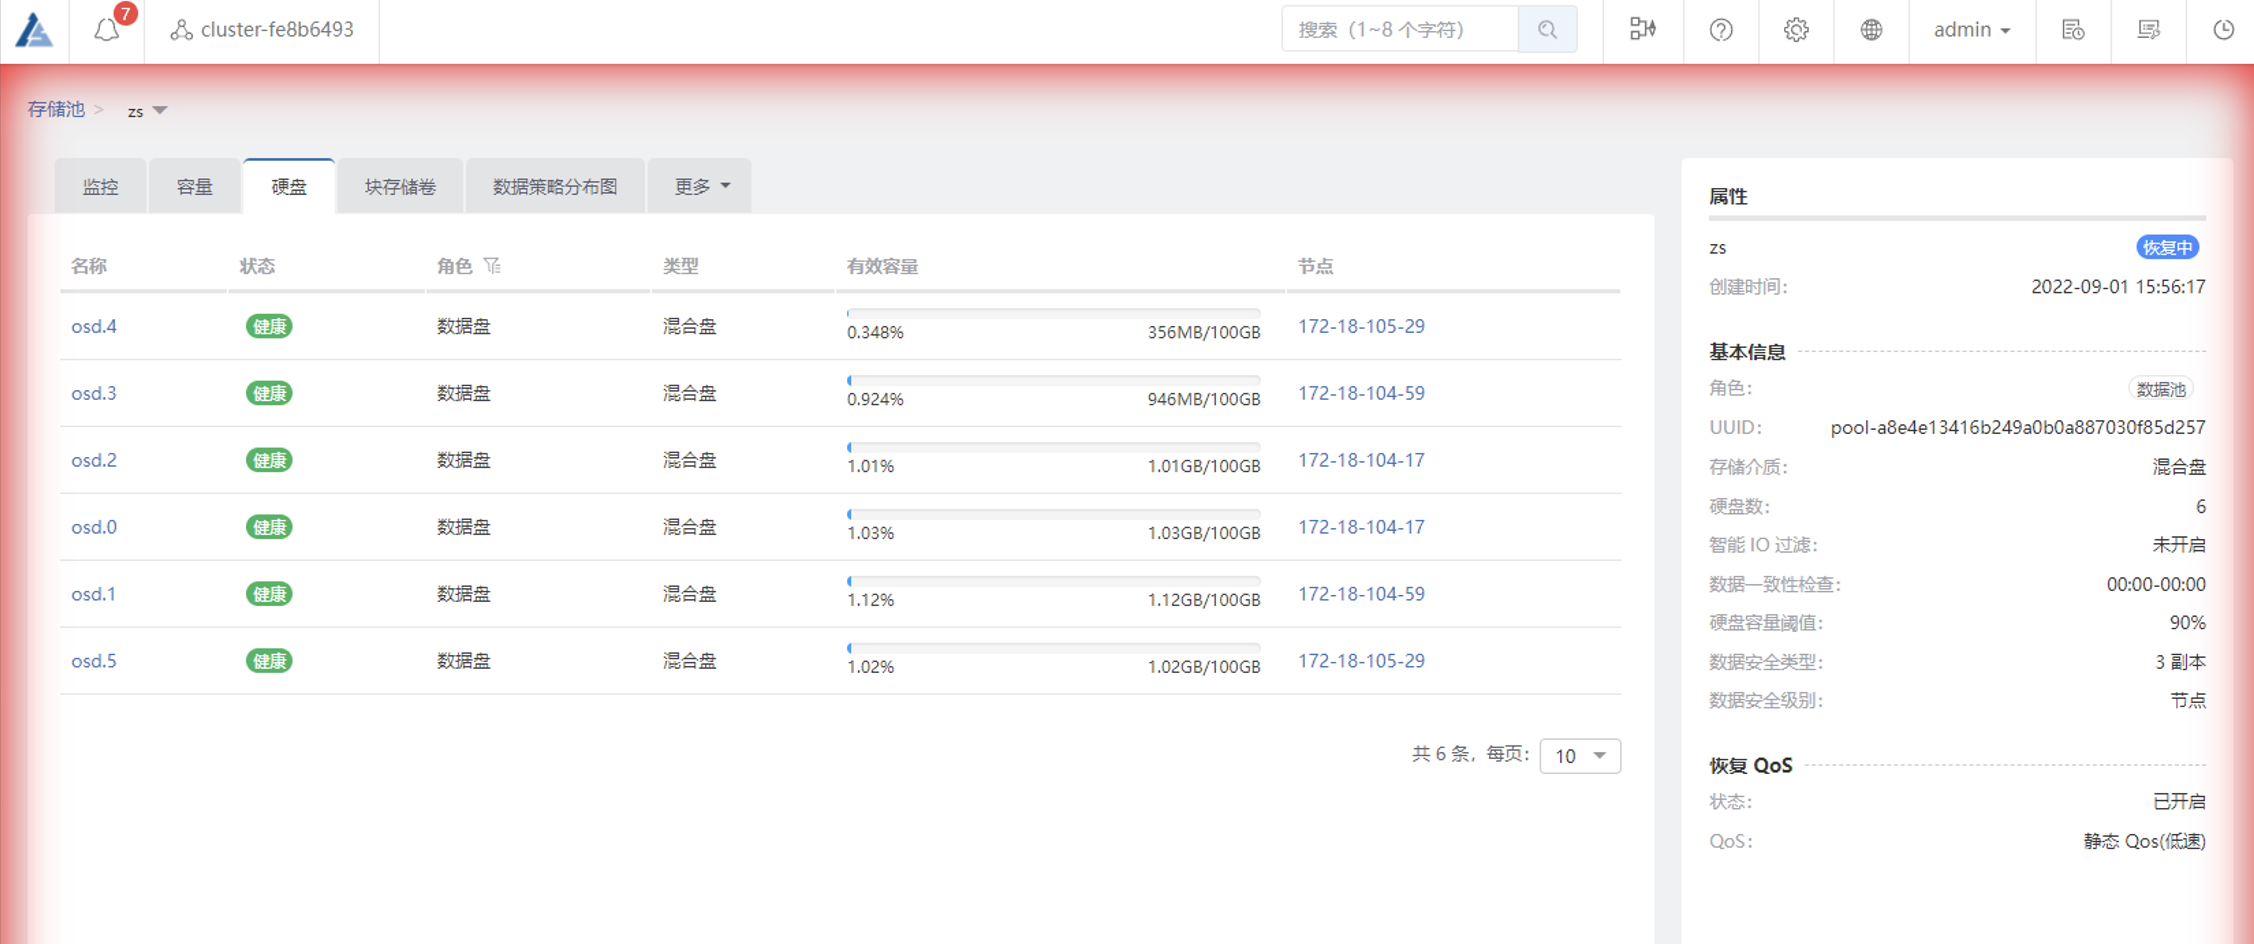This screenshot has height=944, width=2254.
Task: Click the blue triangle logo icon
Action: pos(34,30)
